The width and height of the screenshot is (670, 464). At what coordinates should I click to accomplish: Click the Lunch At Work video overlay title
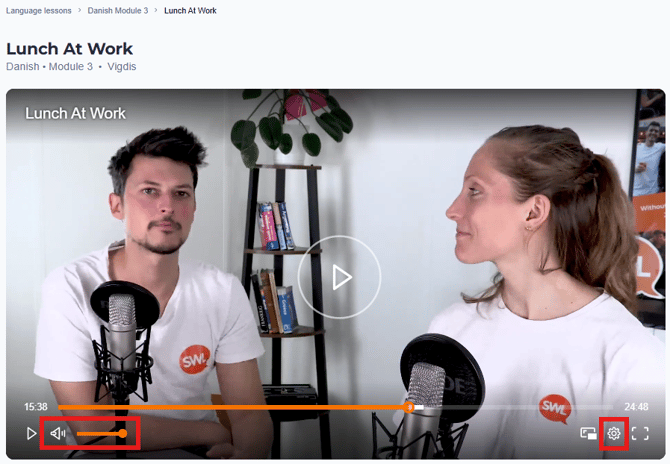pyautogui.click(x=76, y=113)
